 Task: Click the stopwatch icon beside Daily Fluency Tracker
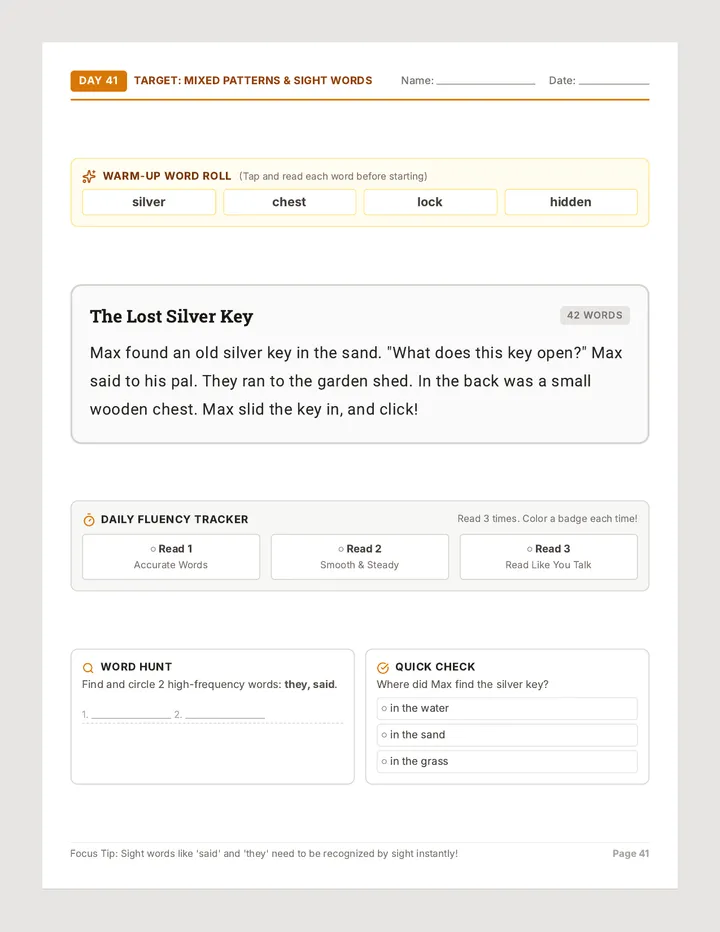click(89, 519)
